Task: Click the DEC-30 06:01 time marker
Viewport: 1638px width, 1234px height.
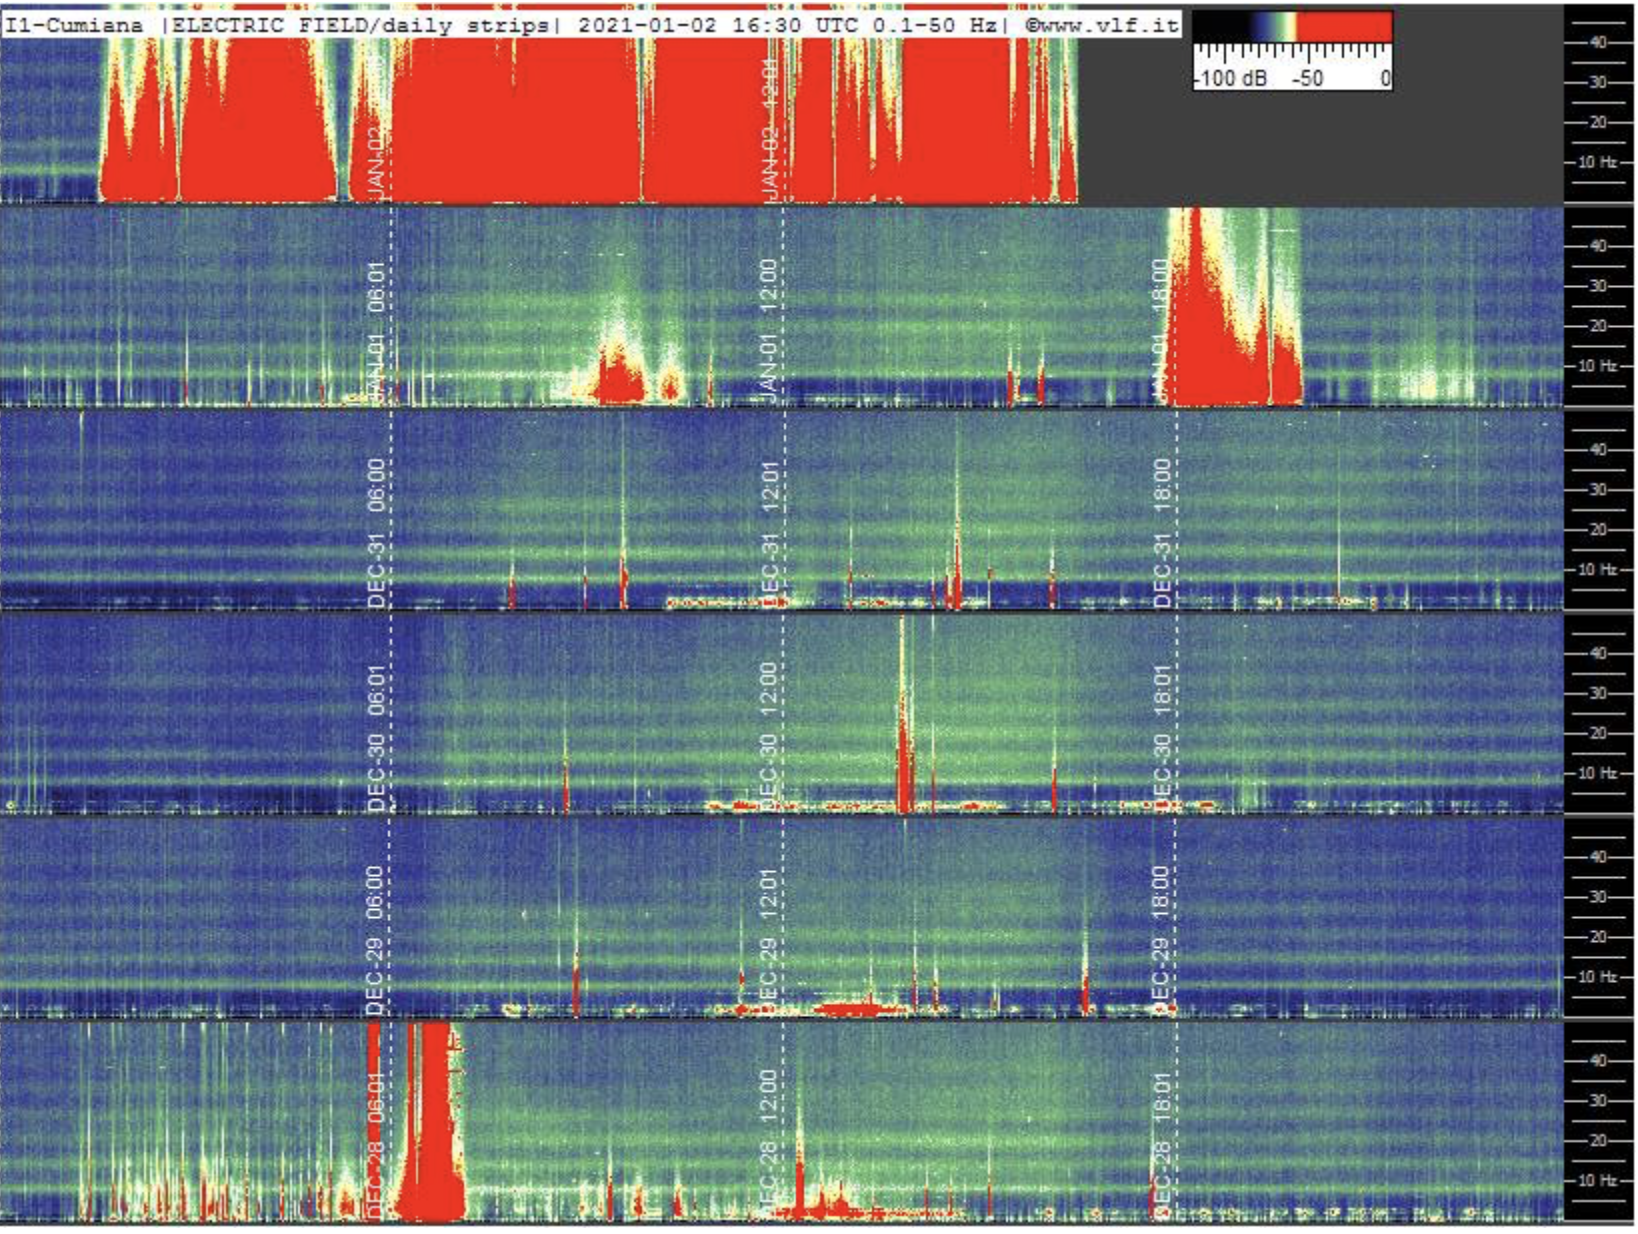Action: 377,737
